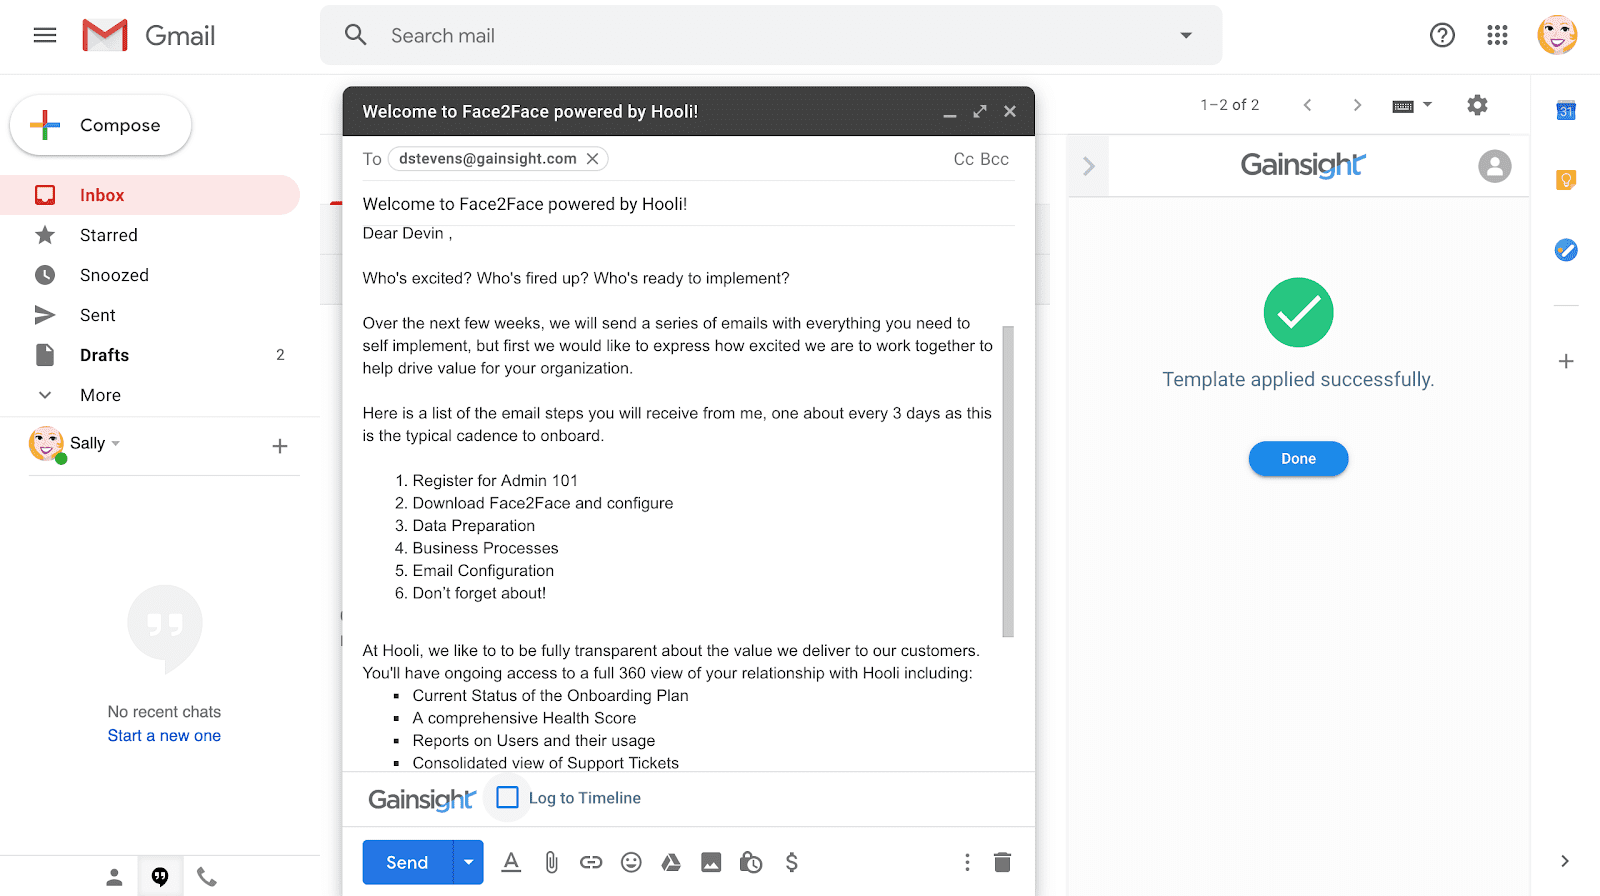Click the insert photo icon
The image size is (1600, 896).
coord(711,862)
